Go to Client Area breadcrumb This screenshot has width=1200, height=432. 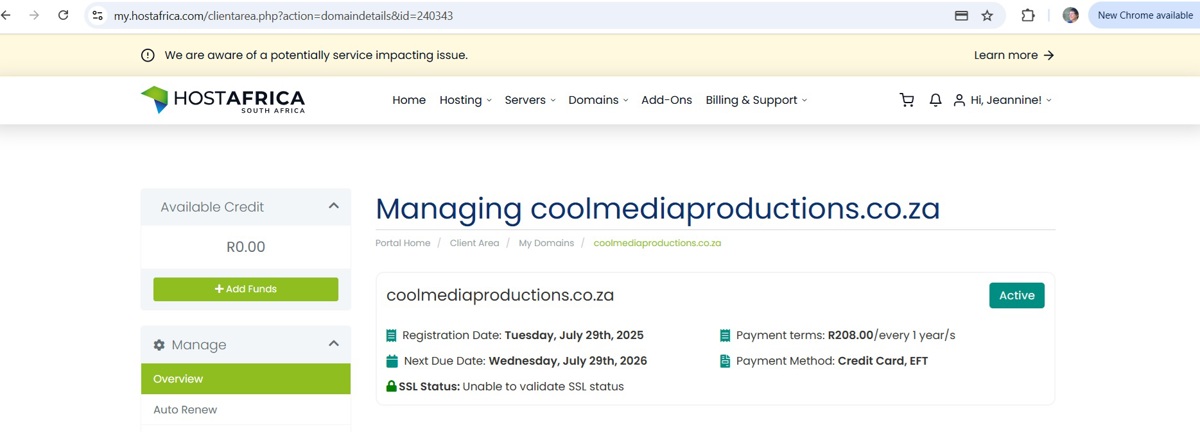click(x=474, y=243)
